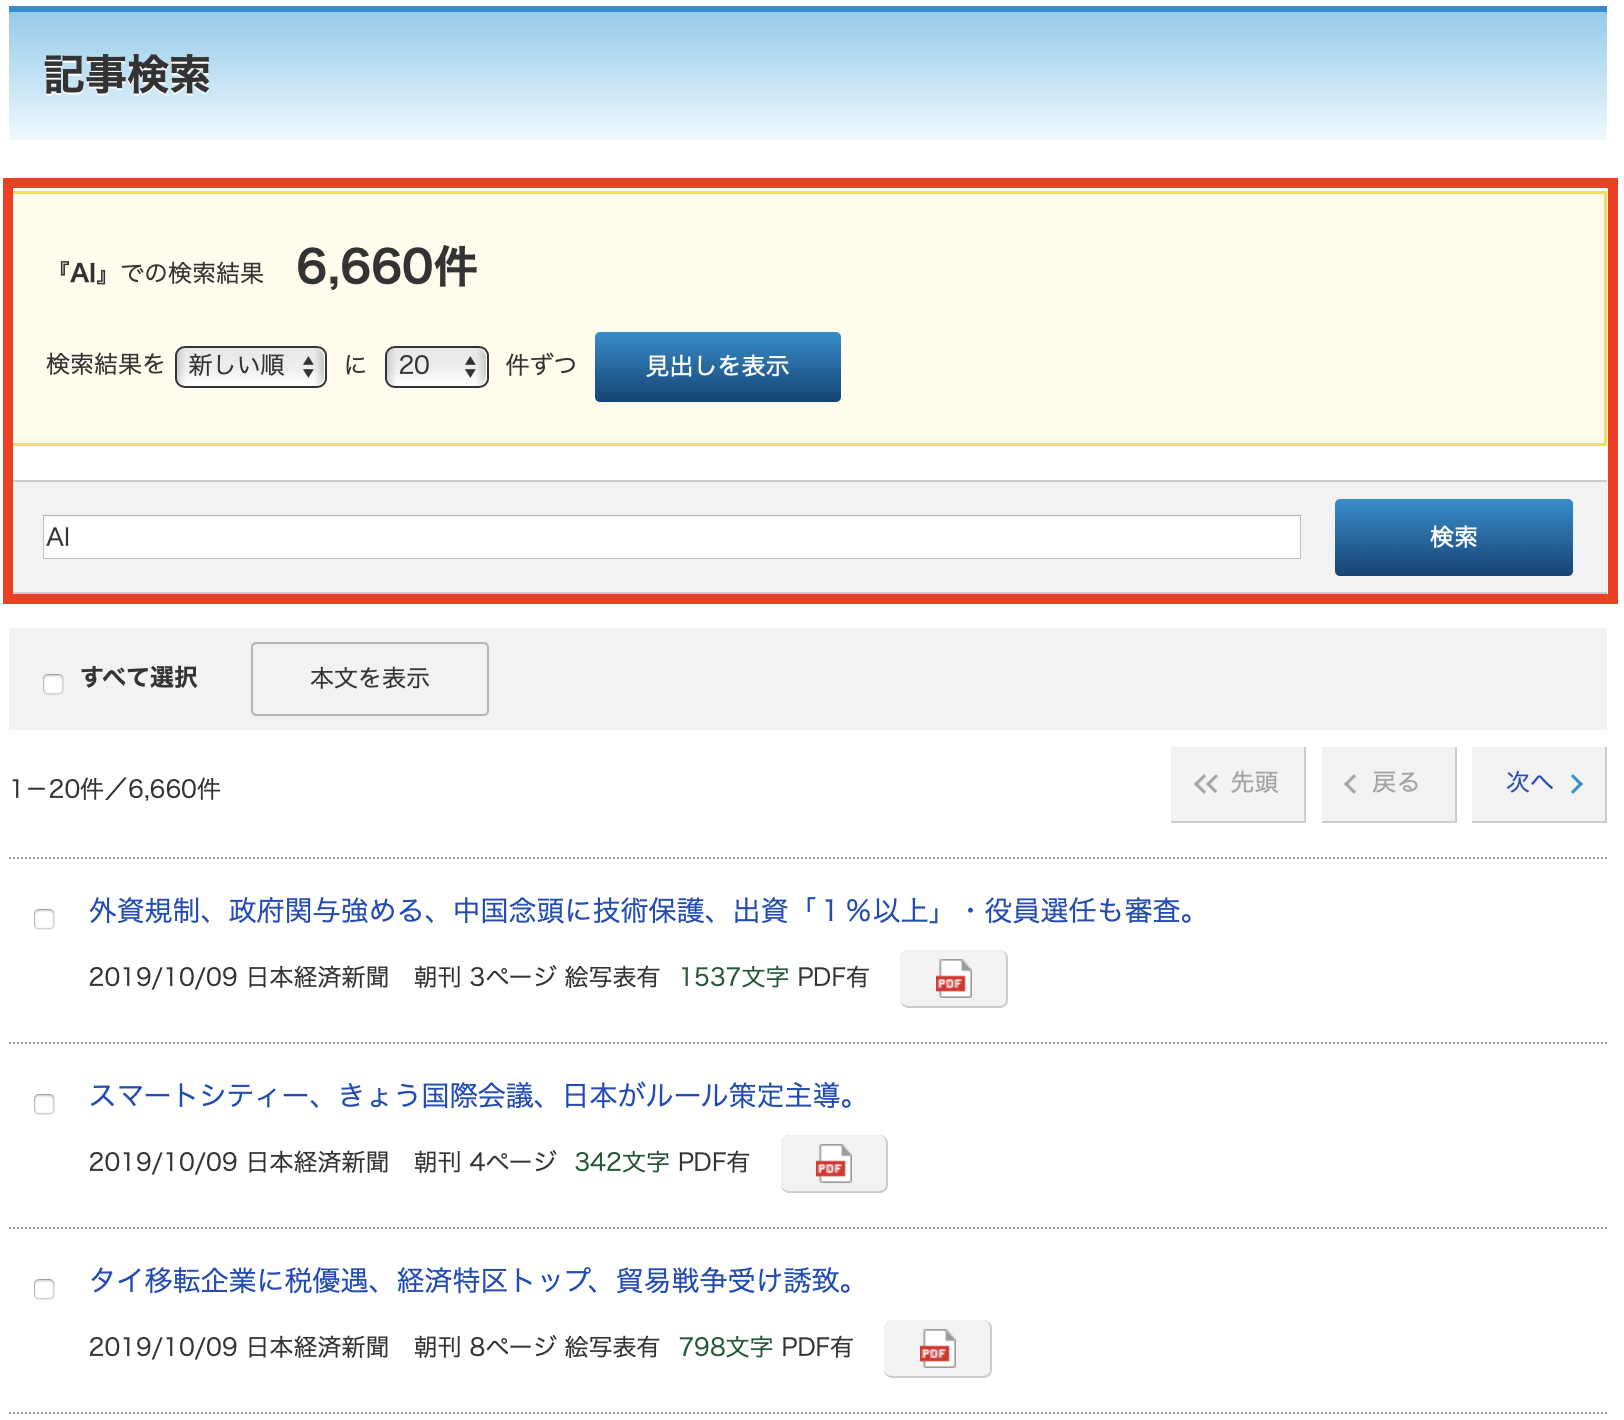Viewport: 1624px width, 1420px height.
Task: Click the 342文字 character count
Action: point(622,1162)
